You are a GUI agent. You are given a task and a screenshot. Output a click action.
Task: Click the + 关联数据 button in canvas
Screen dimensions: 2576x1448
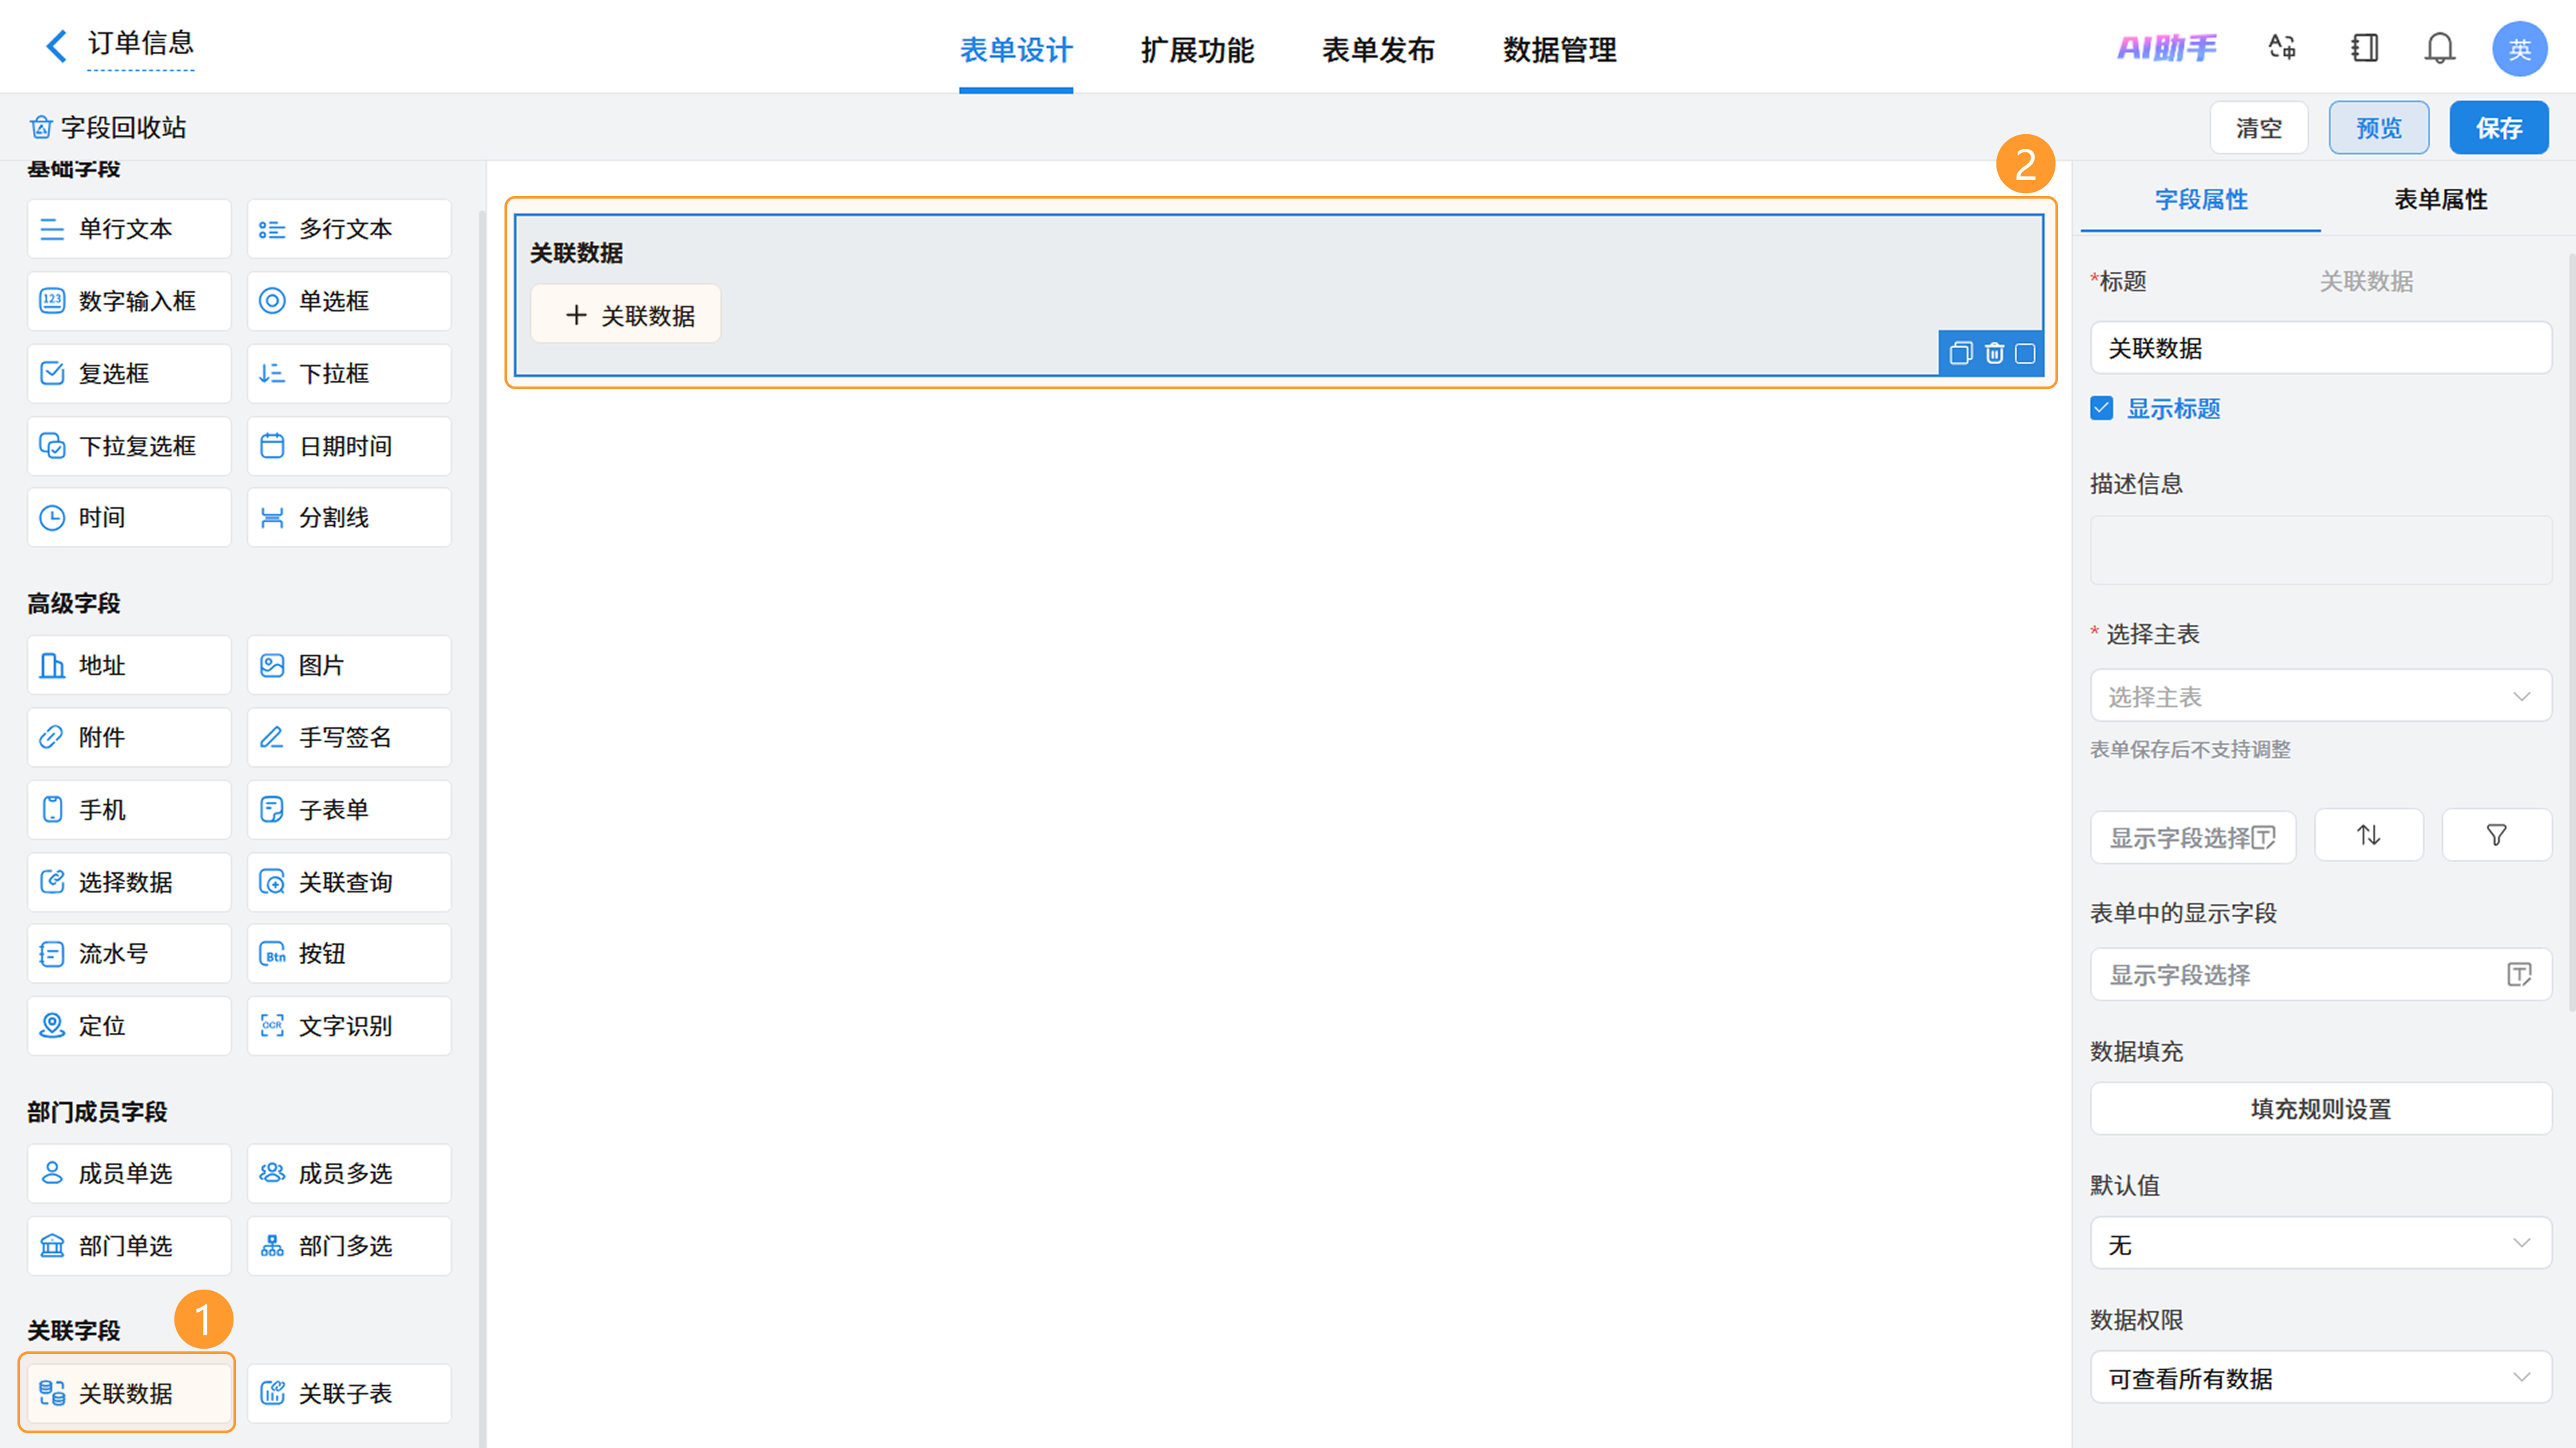(626, 315)
